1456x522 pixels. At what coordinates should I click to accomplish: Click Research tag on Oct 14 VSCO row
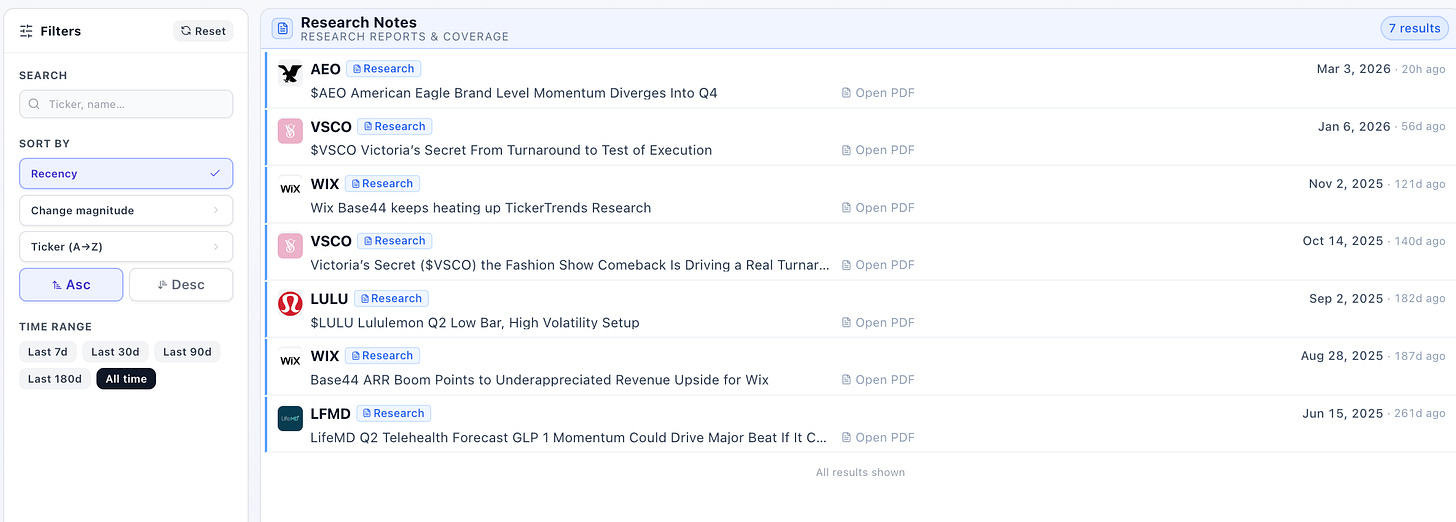tap(394, 241)
